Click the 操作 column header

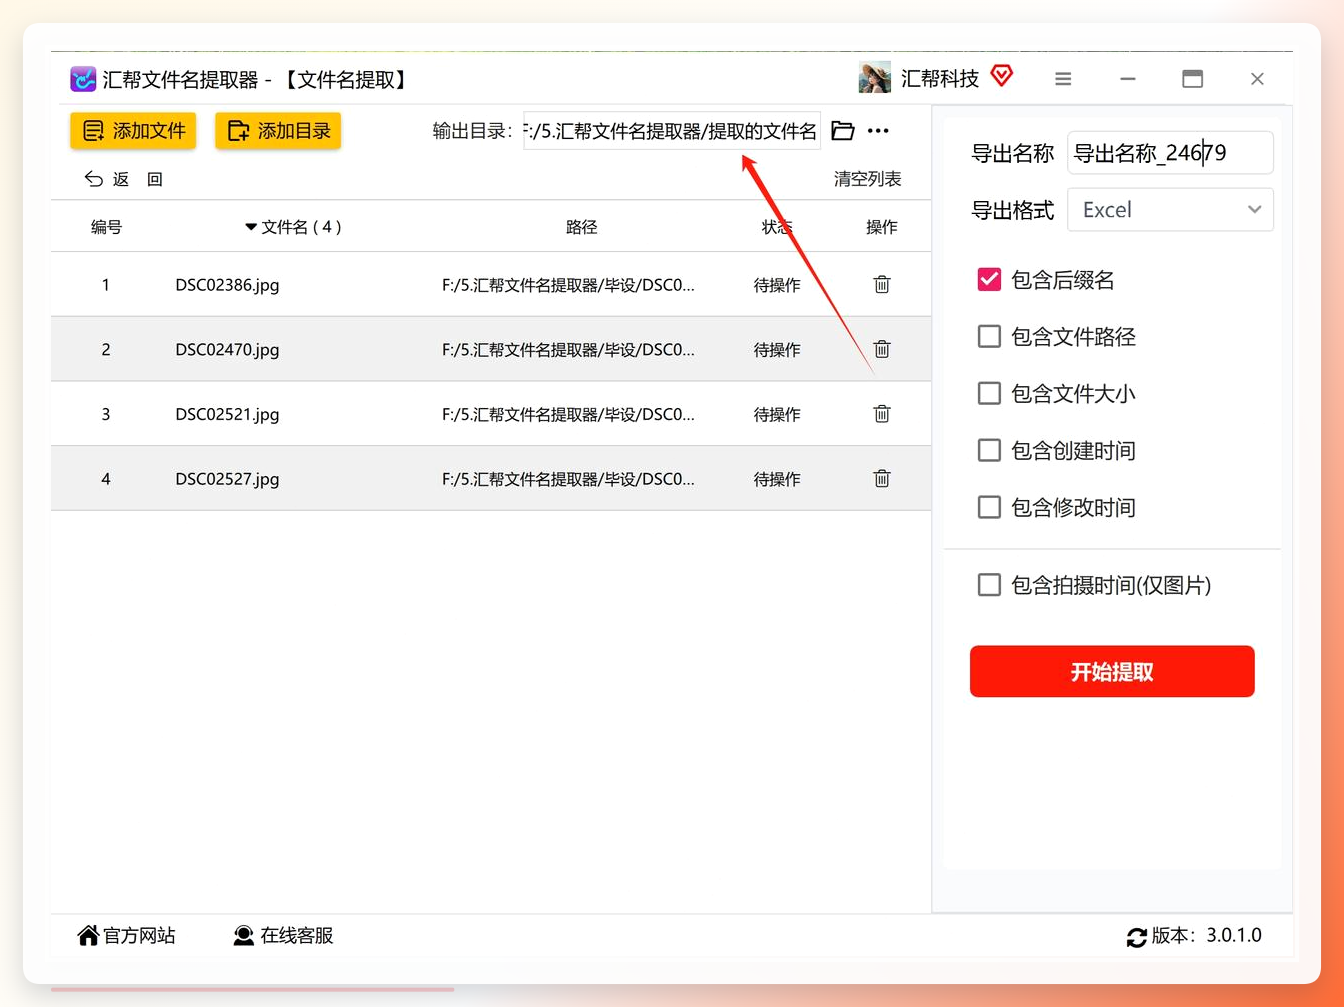(881, 227)
